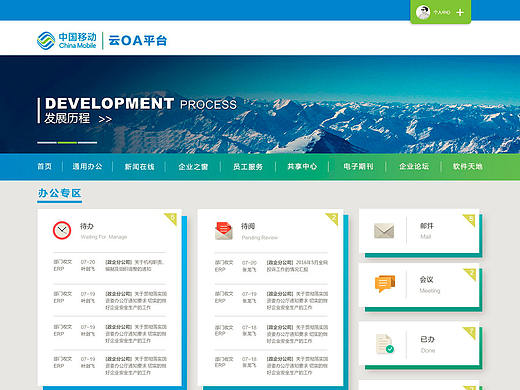This screenshot has height=390, width=520.
Task: Open the 07-20 entry in 待办 list
Action: 110,266
